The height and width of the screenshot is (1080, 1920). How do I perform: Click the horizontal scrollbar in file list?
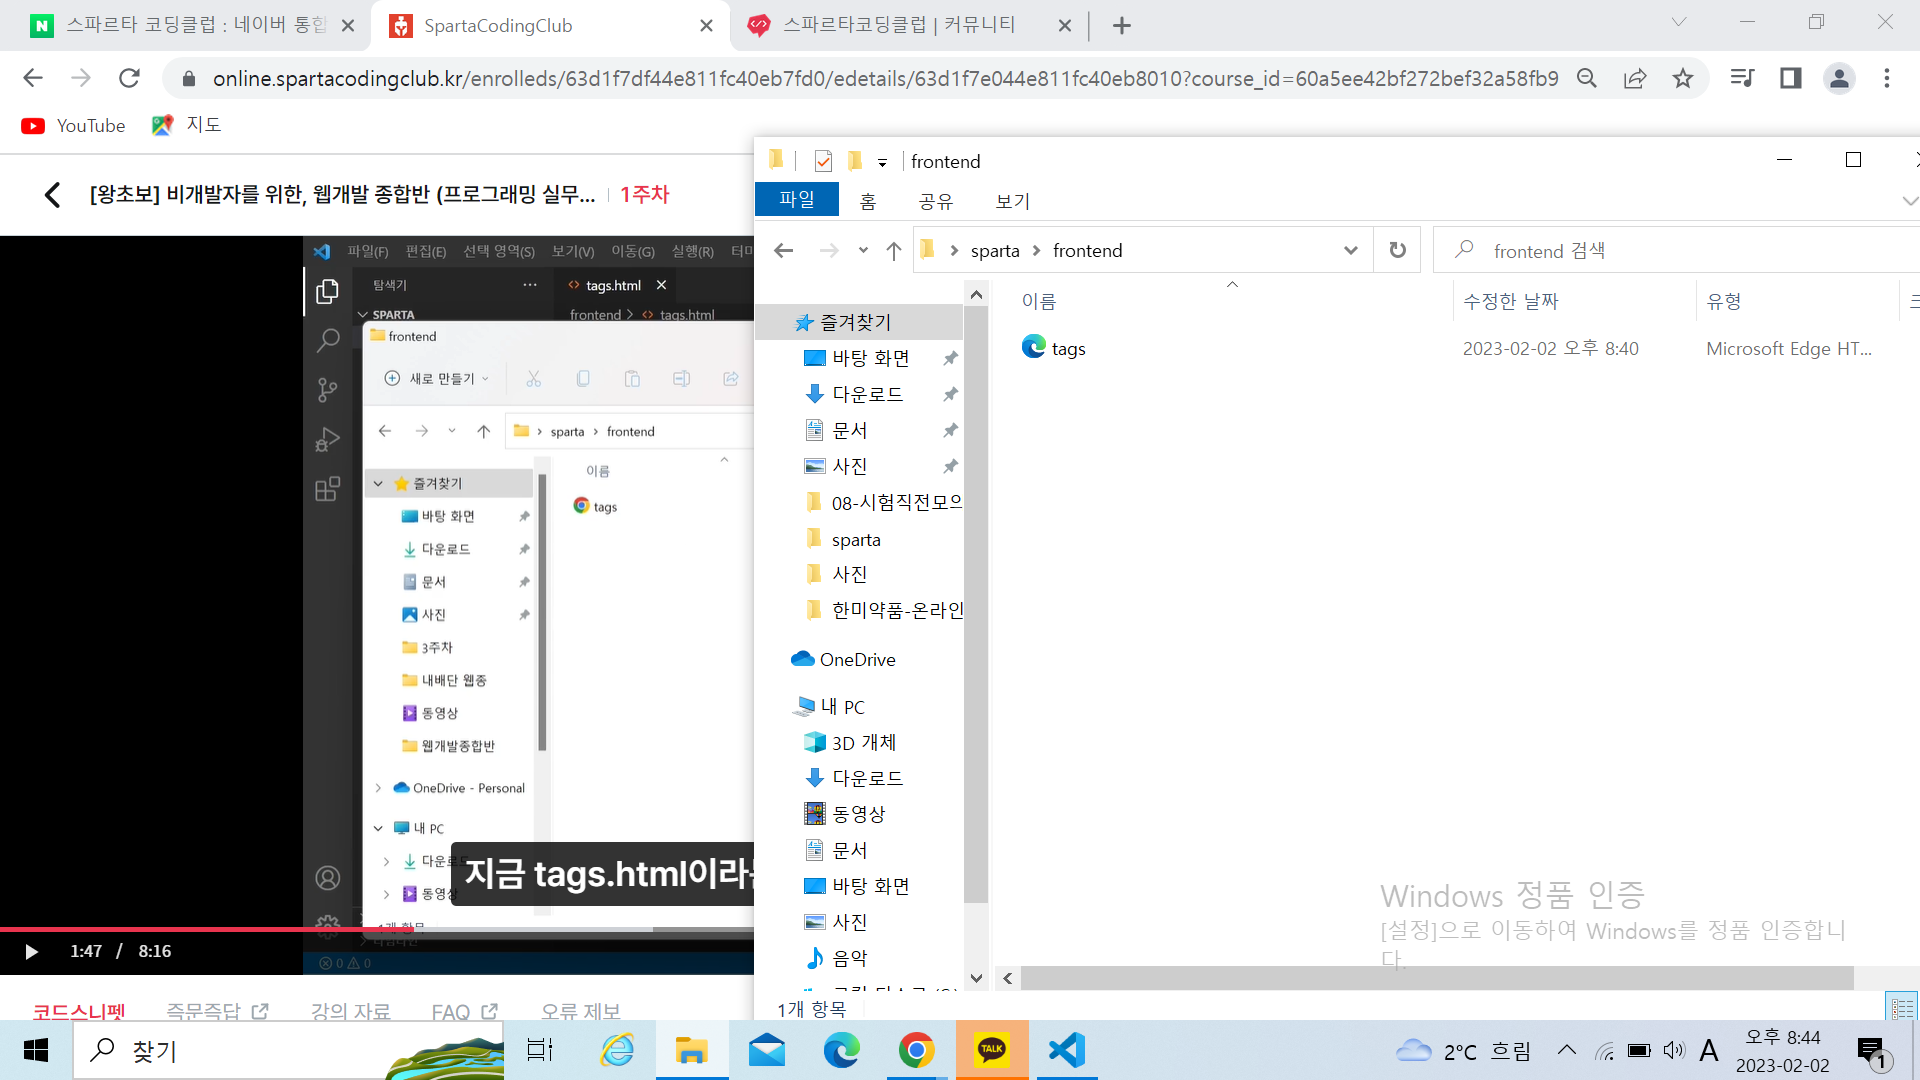point(1437,978)
